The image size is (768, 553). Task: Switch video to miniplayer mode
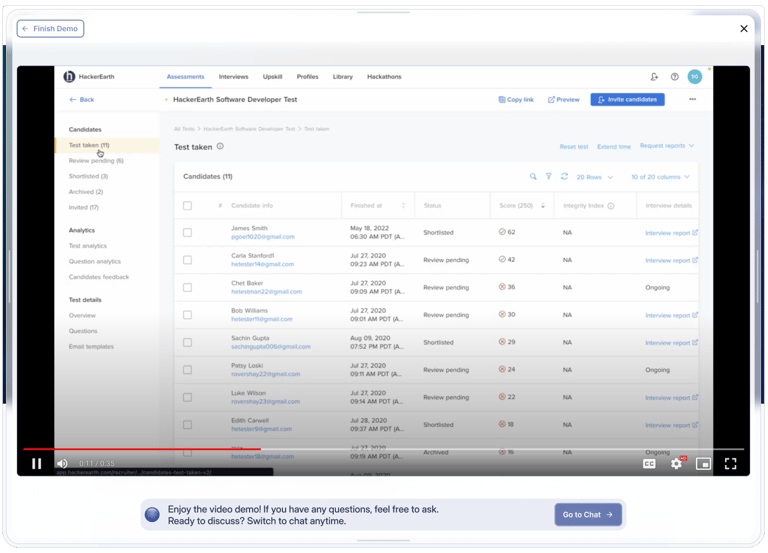(x=703, y=464)
